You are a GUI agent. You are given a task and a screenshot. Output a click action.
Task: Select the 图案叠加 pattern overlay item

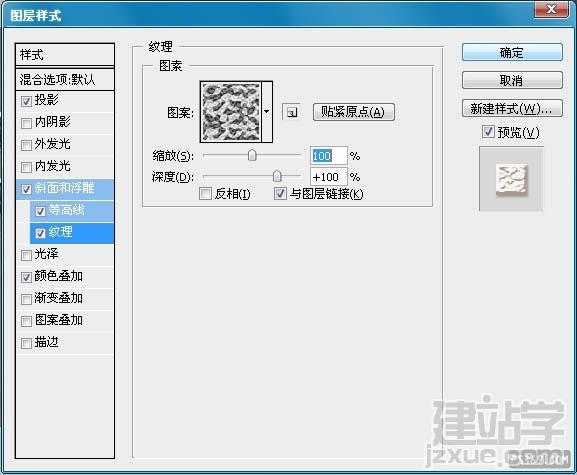click(x=65, y=320)
